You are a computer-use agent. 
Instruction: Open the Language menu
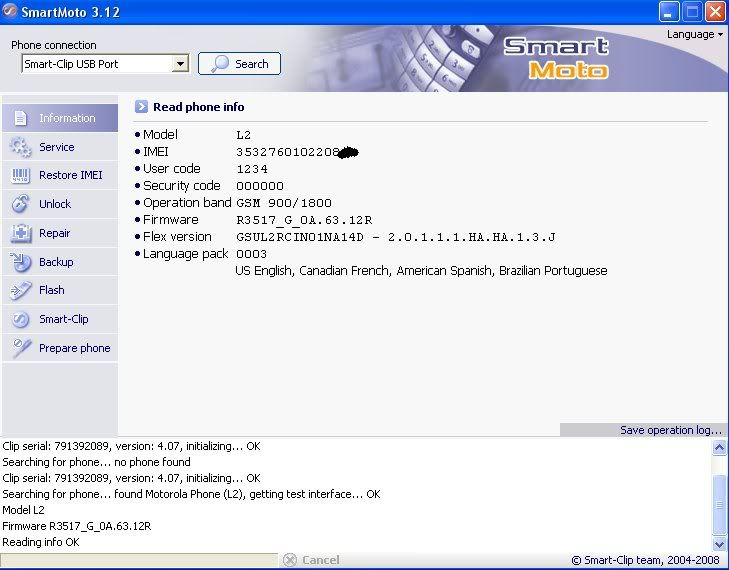click(695, 34)
